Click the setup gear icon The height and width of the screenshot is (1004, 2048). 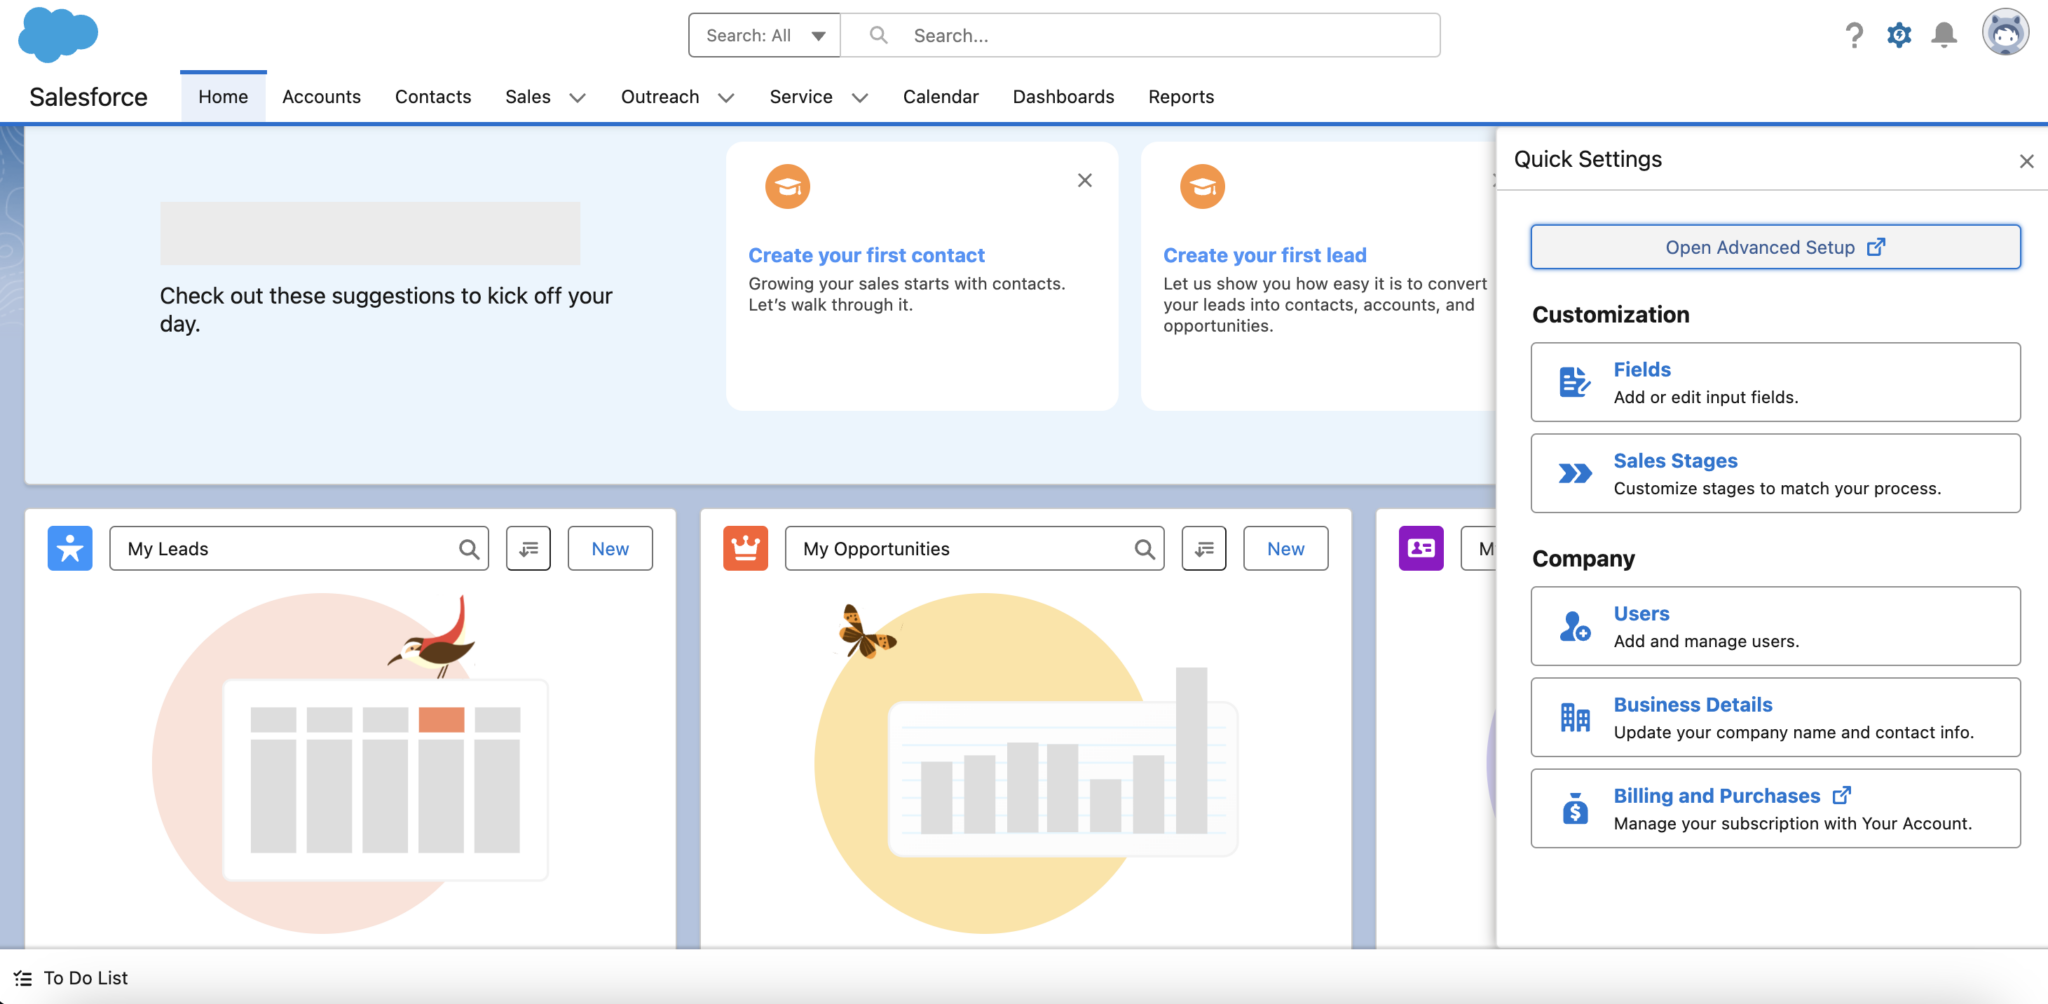click(x=1899, y=36)
